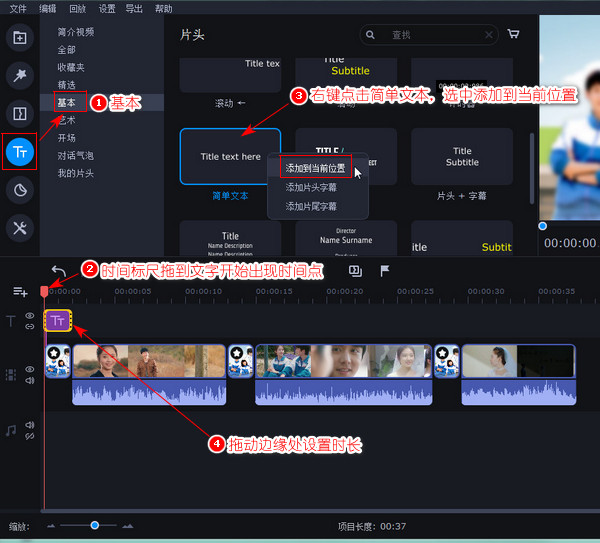Open the 回放 menu

click(x=78, y=8)
